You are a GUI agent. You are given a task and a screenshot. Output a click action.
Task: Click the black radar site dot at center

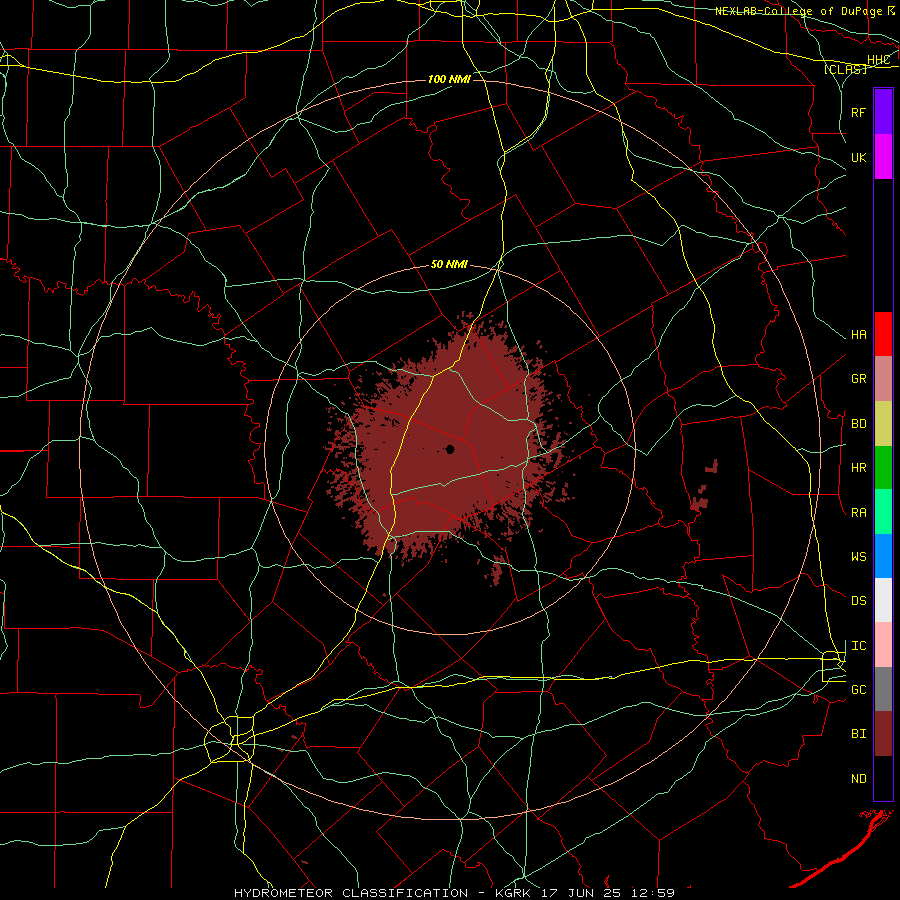[450, 449]
